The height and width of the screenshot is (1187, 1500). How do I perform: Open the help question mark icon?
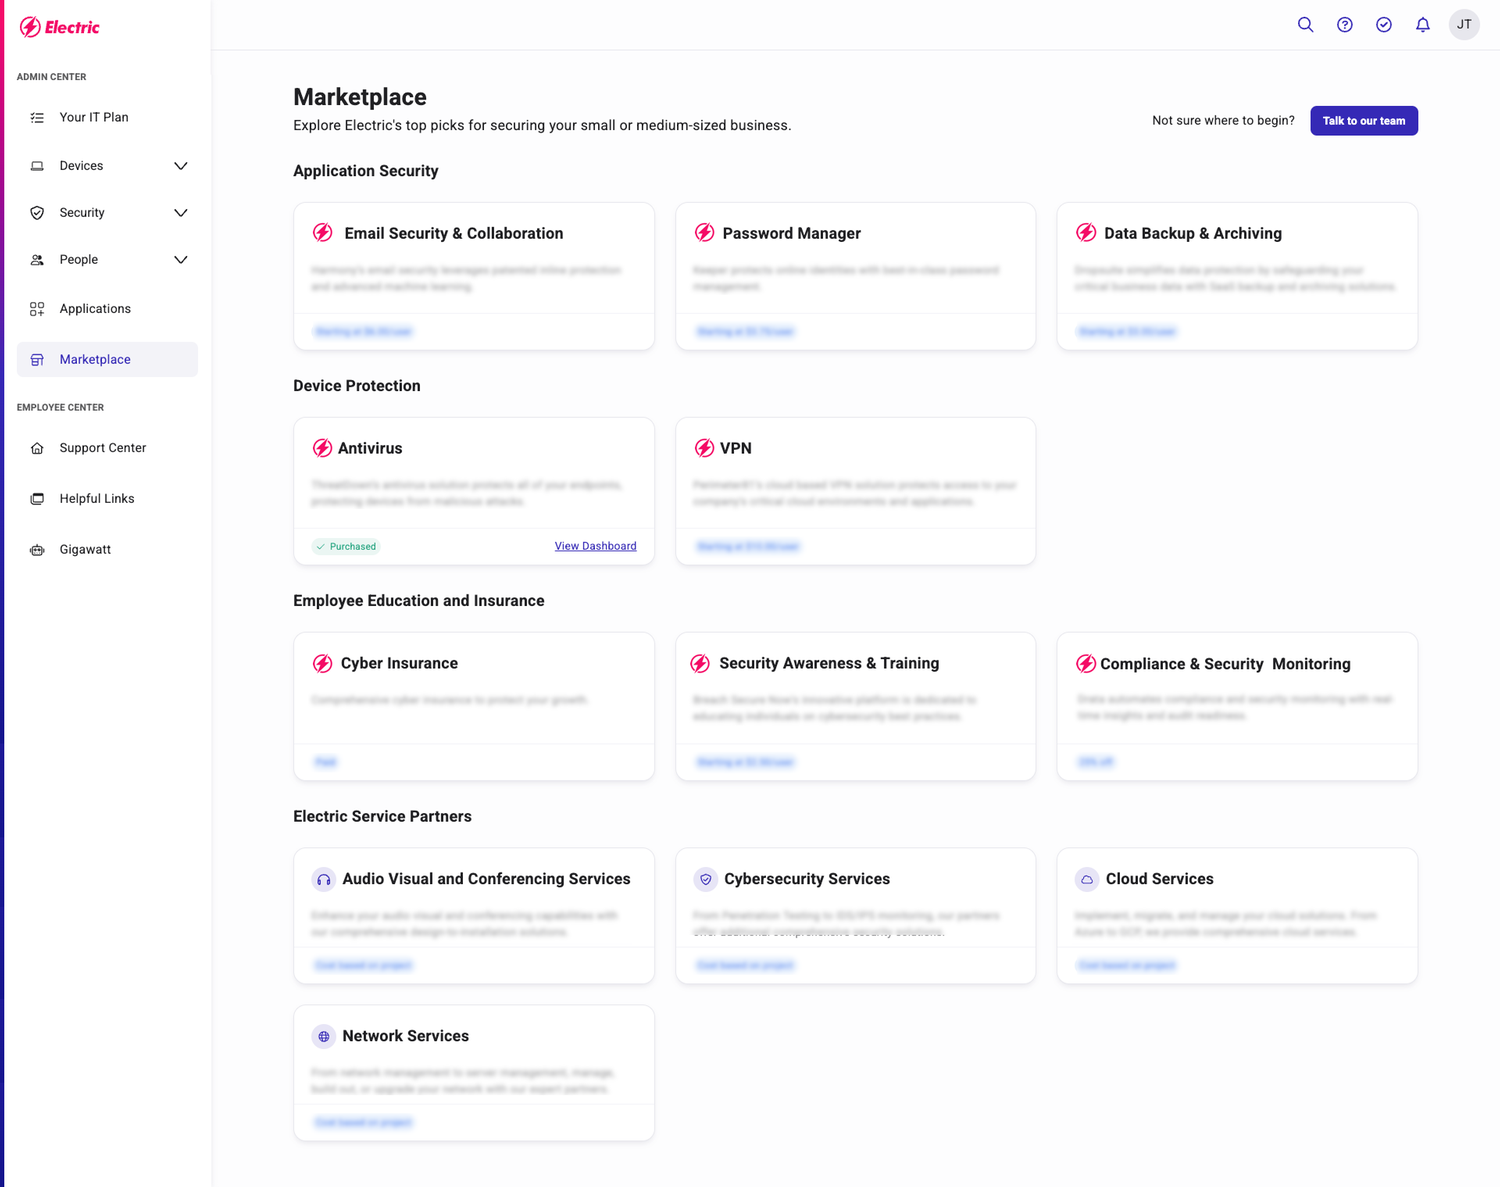pyautogui.click(x=1344, y=25)
